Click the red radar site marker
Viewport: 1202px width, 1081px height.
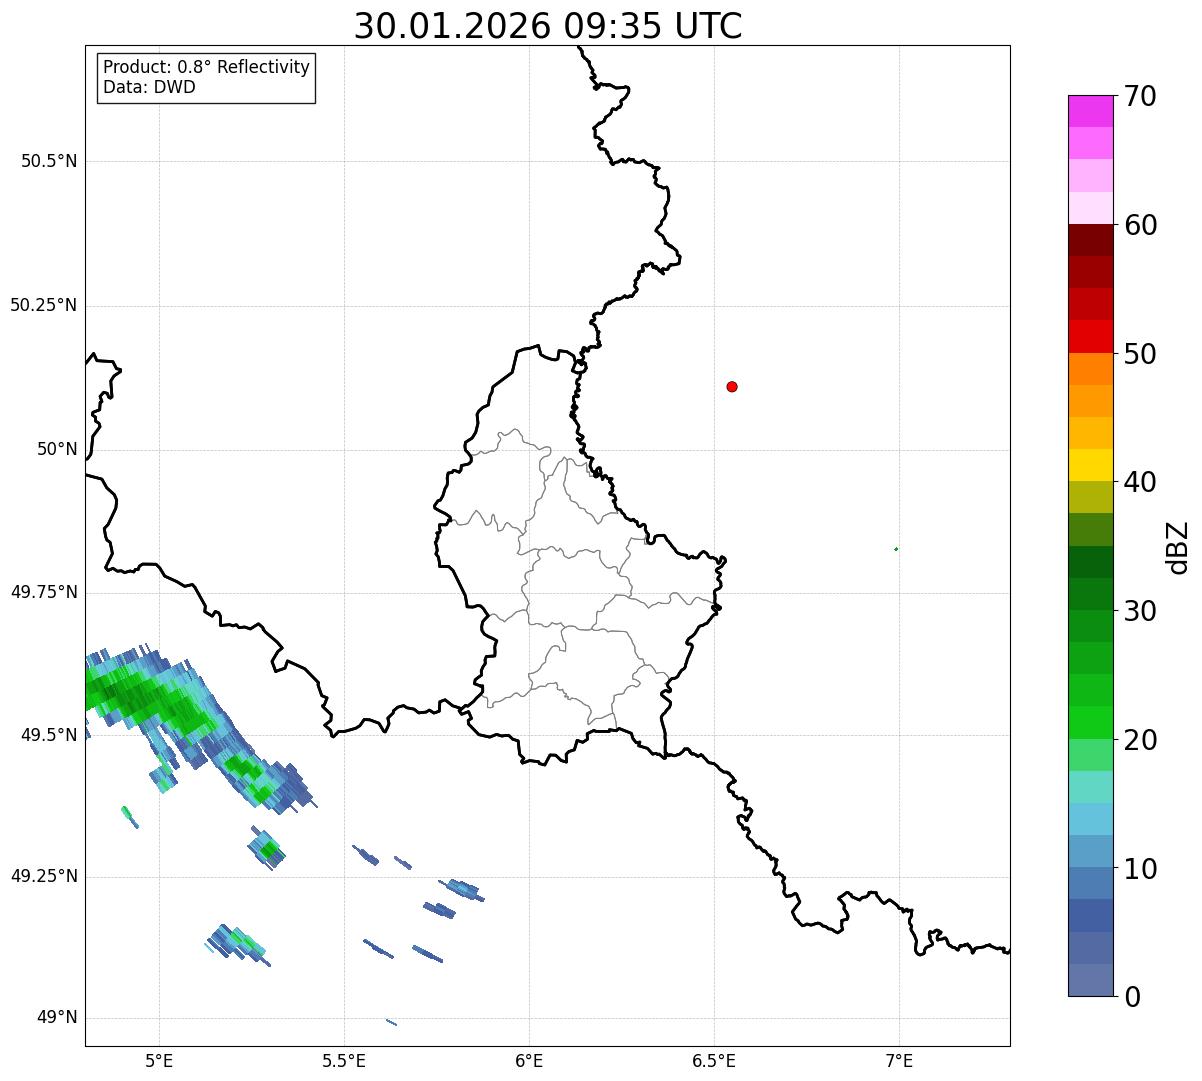[x=732, y=386]
